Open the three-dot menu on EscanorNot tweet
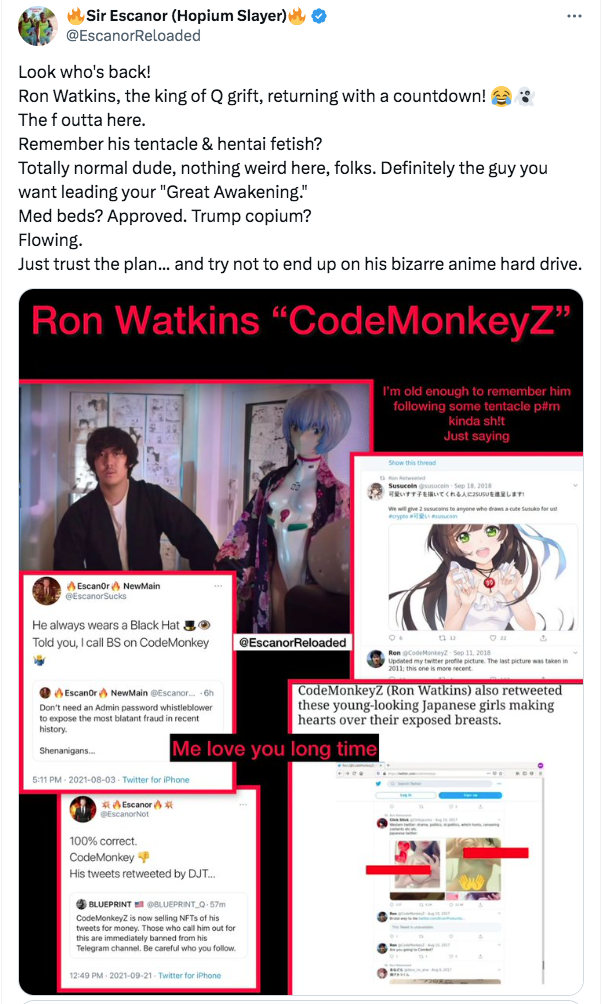The width and height of the screenshot is (603, 1004). click(243, 804)
